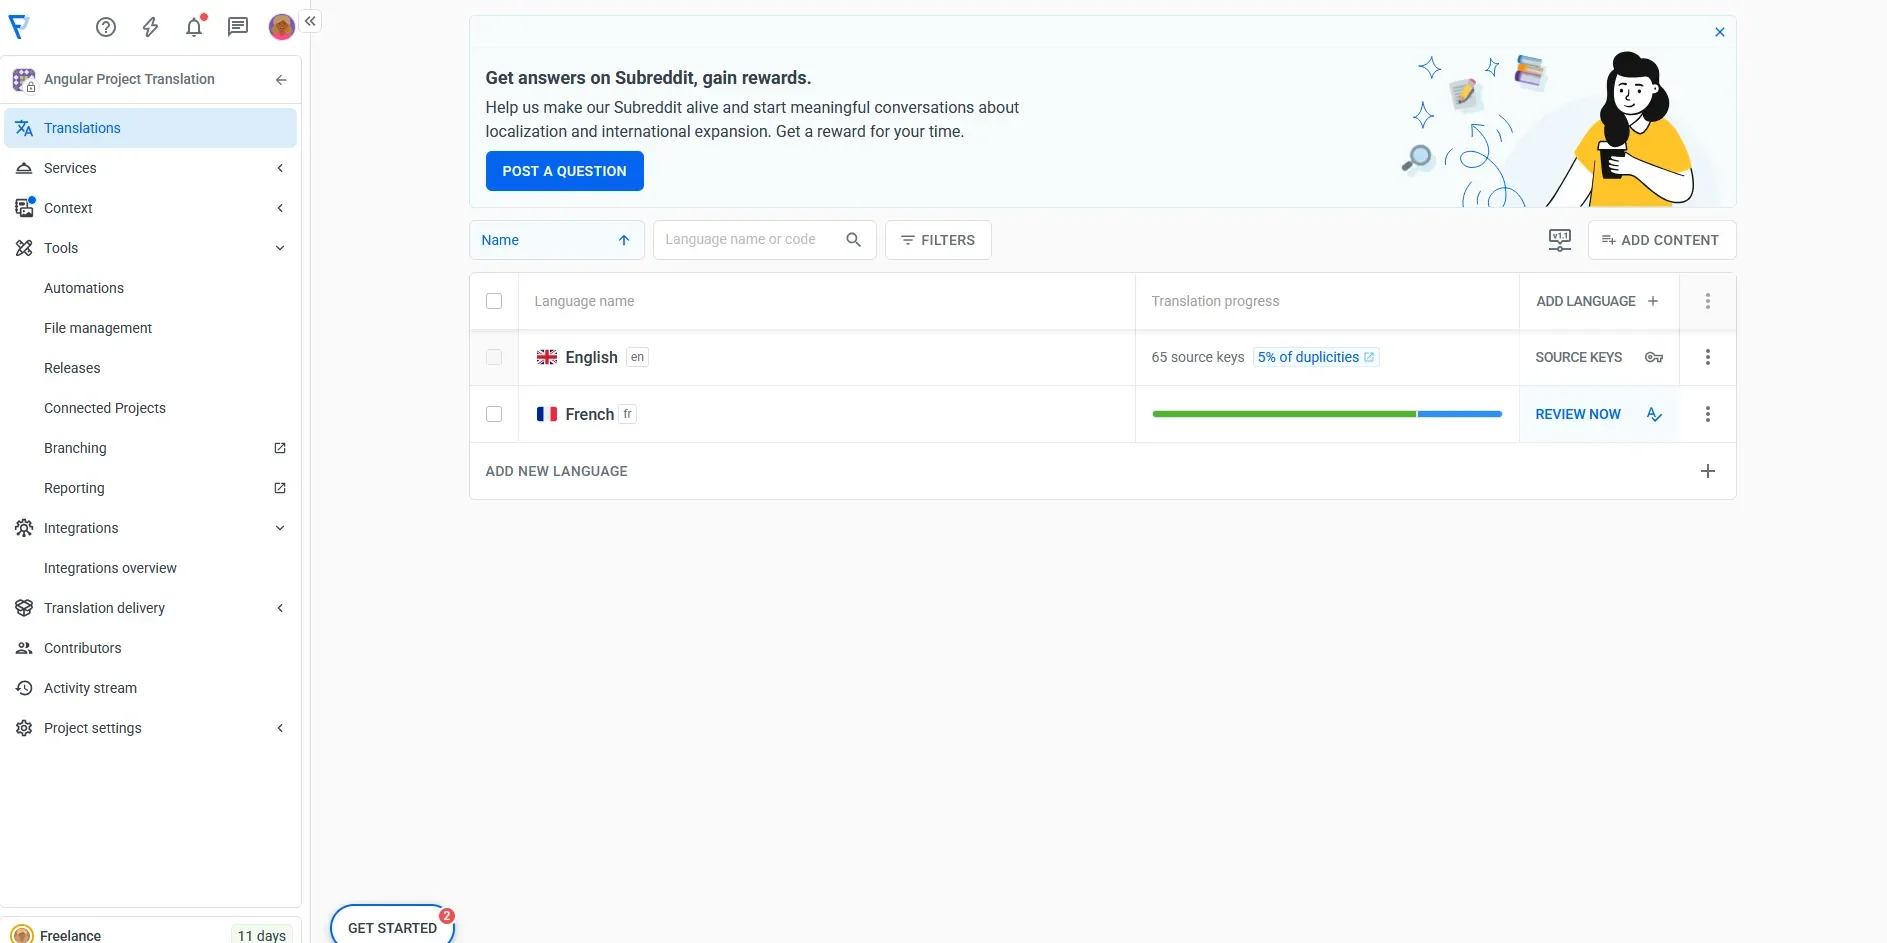Screen dimensions: 1887x943
Task: Collapse sidebar with double chevron icon
Action: 311,21
